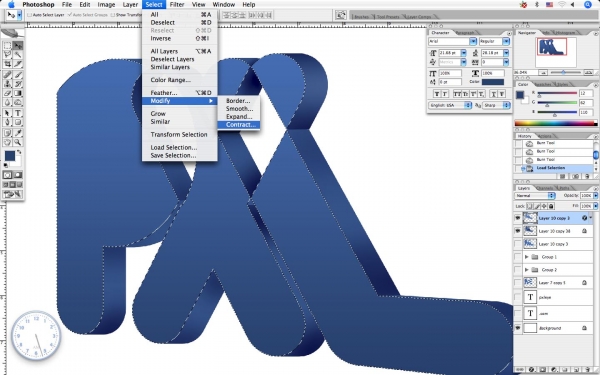Select the Path Selection tool
The height and width of the screenshot is (375, 600).
click(7, 113)
